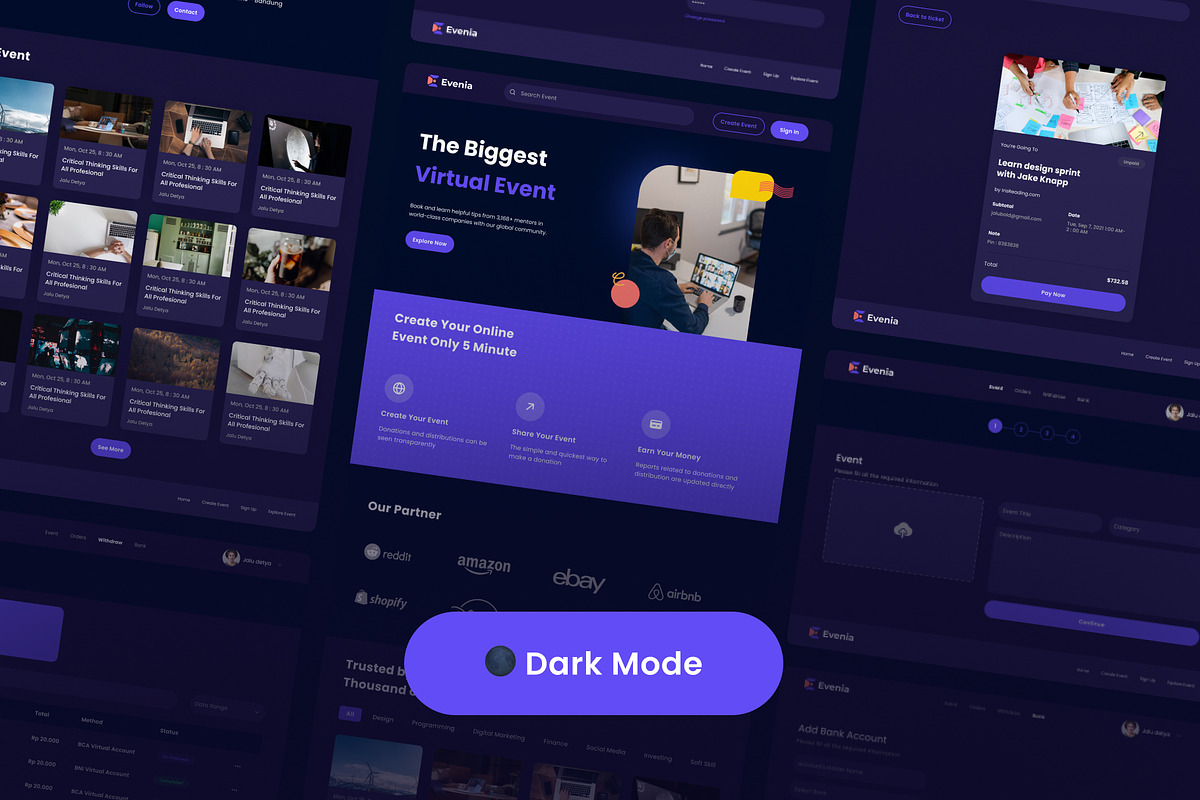The width and height of the screenshot is (1200, 800).
Task: Click the large Dark Mode pill button
Action: click(594, 663)
